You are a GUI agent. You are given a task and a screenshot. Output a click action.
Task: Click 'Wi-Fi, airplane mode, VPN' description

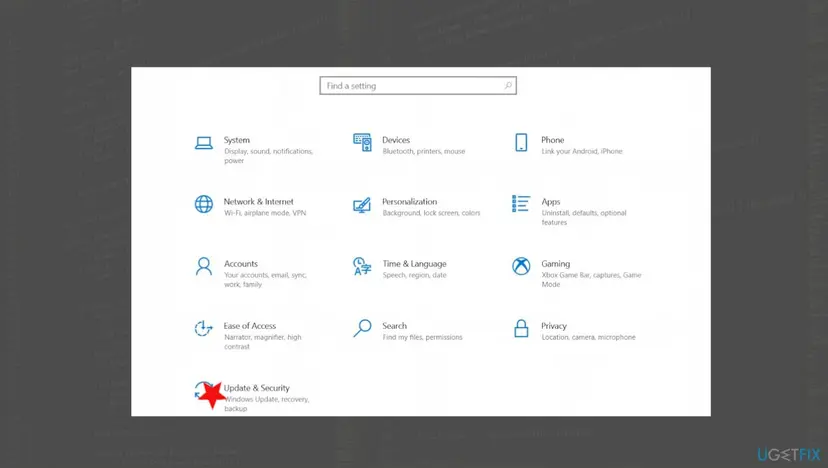(265, 213)
